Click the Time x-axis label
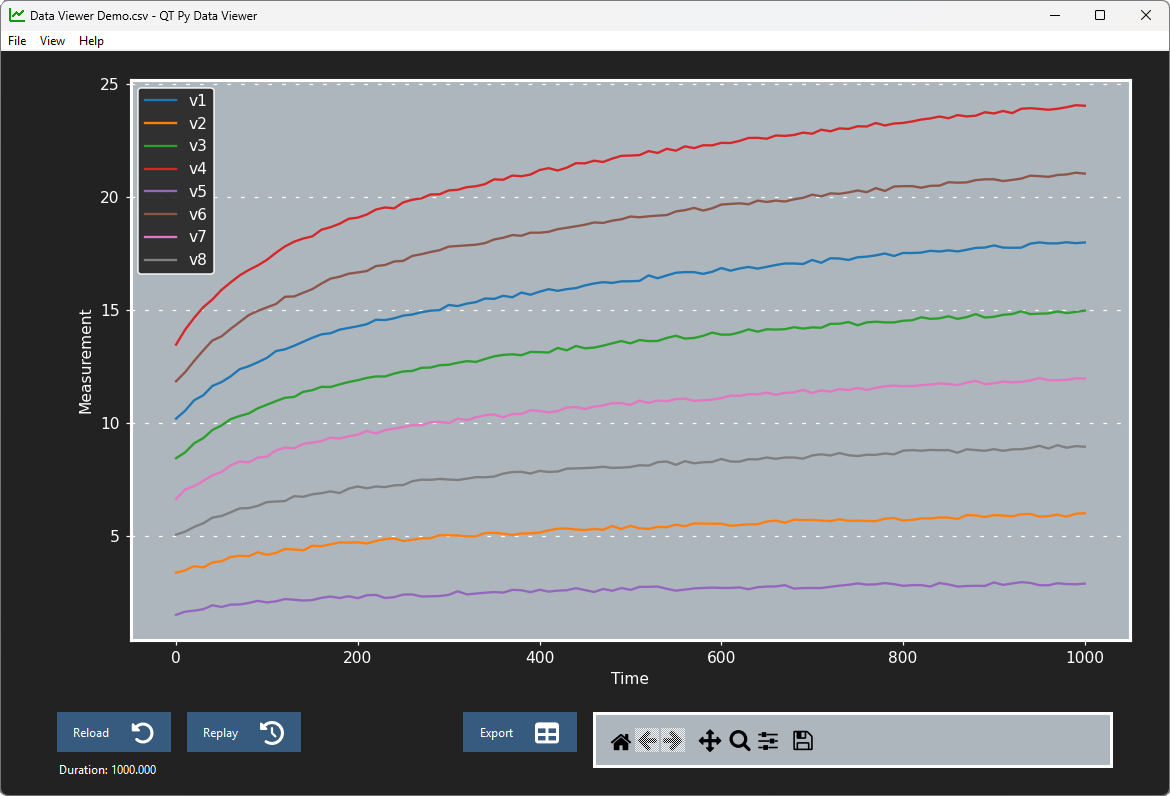The height and width of the screenshot is (796, 1170). [630, 678]
